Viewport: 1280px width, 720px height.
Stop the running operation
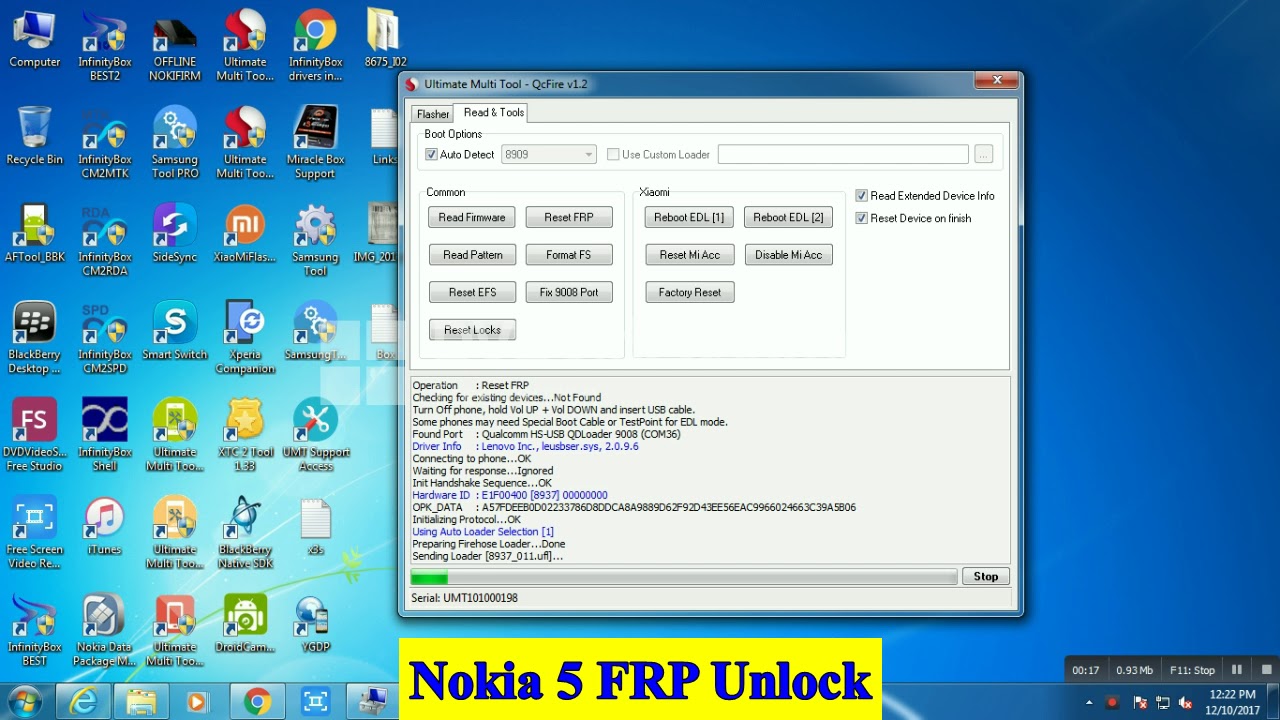point(986,576)
